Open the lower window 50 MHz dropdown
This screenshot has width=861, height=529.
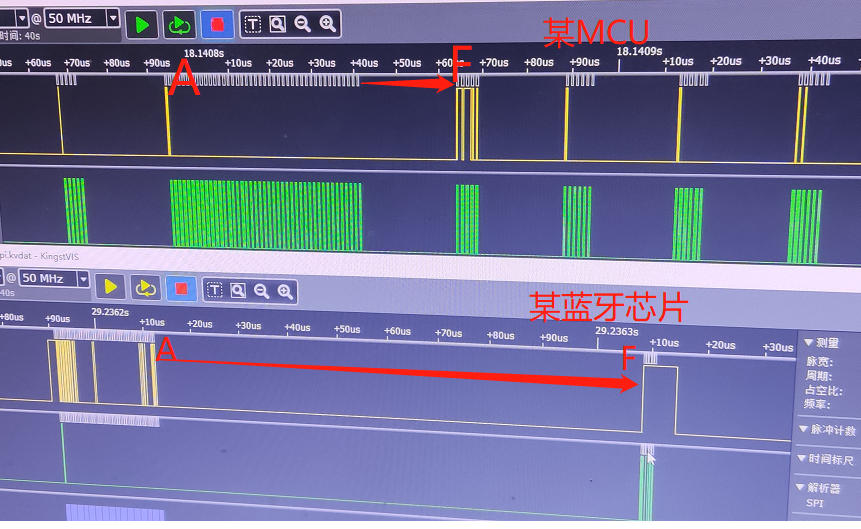point(83,279)
